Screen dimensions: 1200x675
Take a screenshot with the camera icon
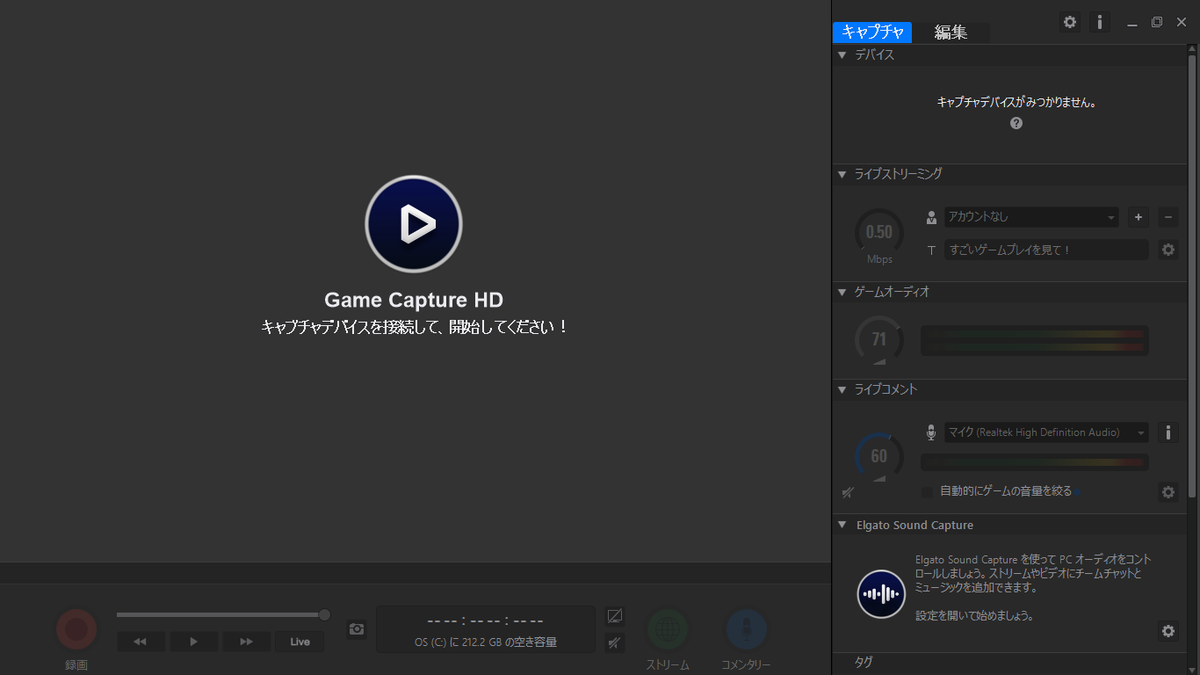[x=357, y=629]
